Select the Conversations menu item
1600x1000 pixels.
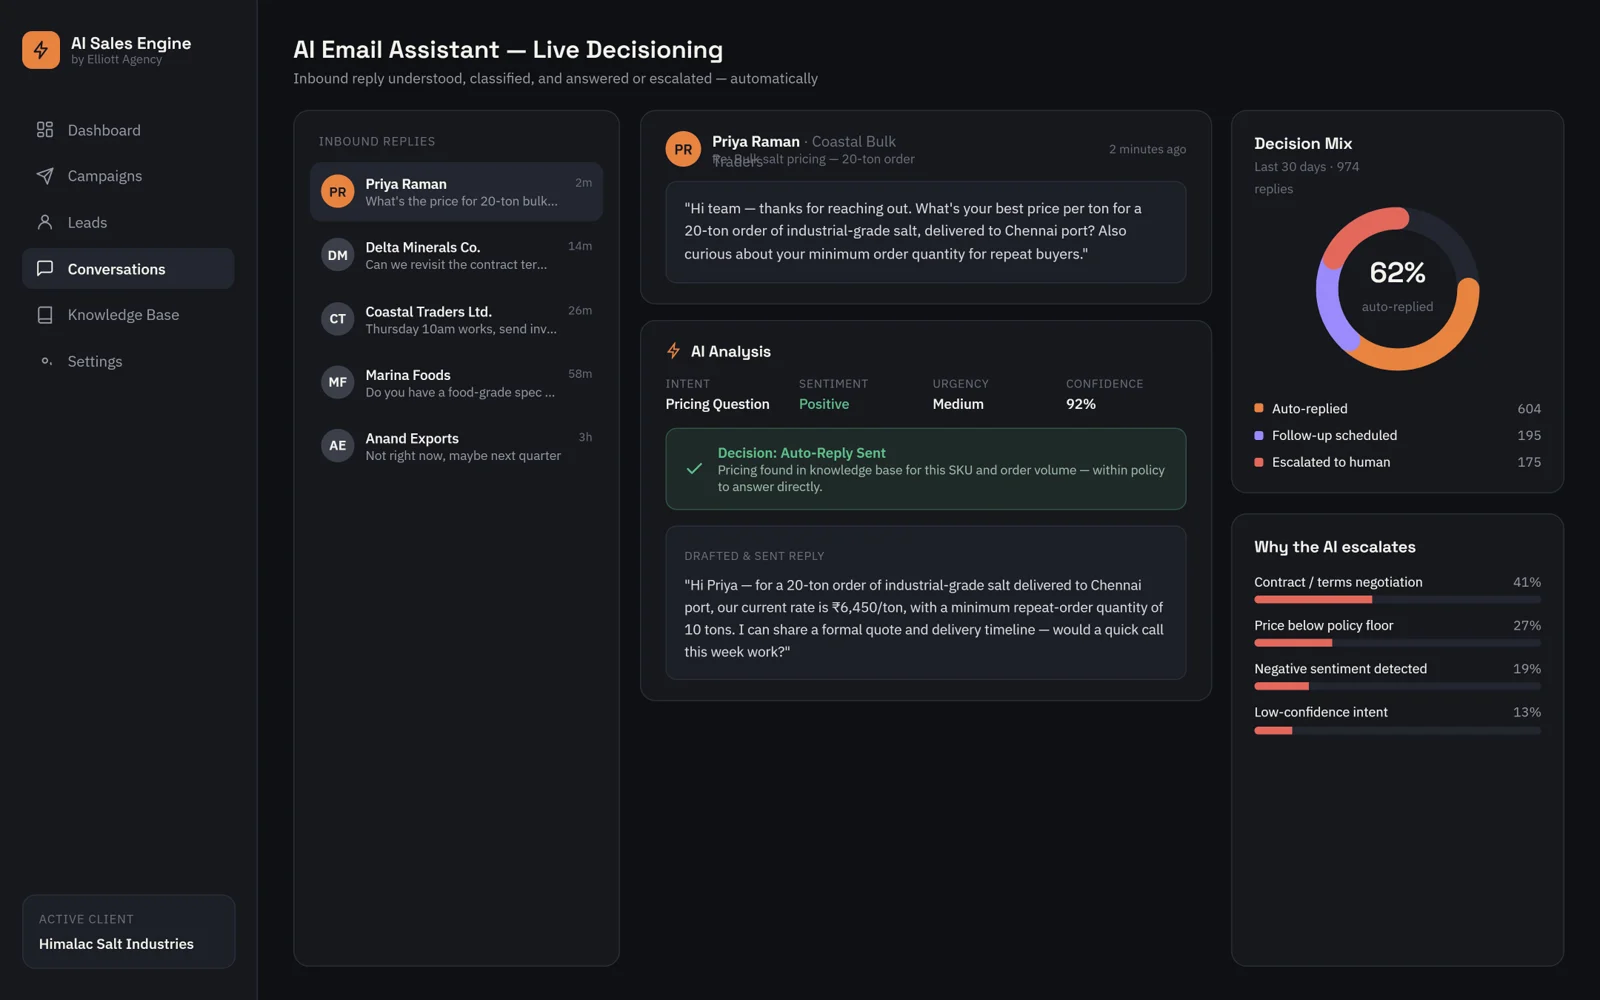click(x=128, y=268)
